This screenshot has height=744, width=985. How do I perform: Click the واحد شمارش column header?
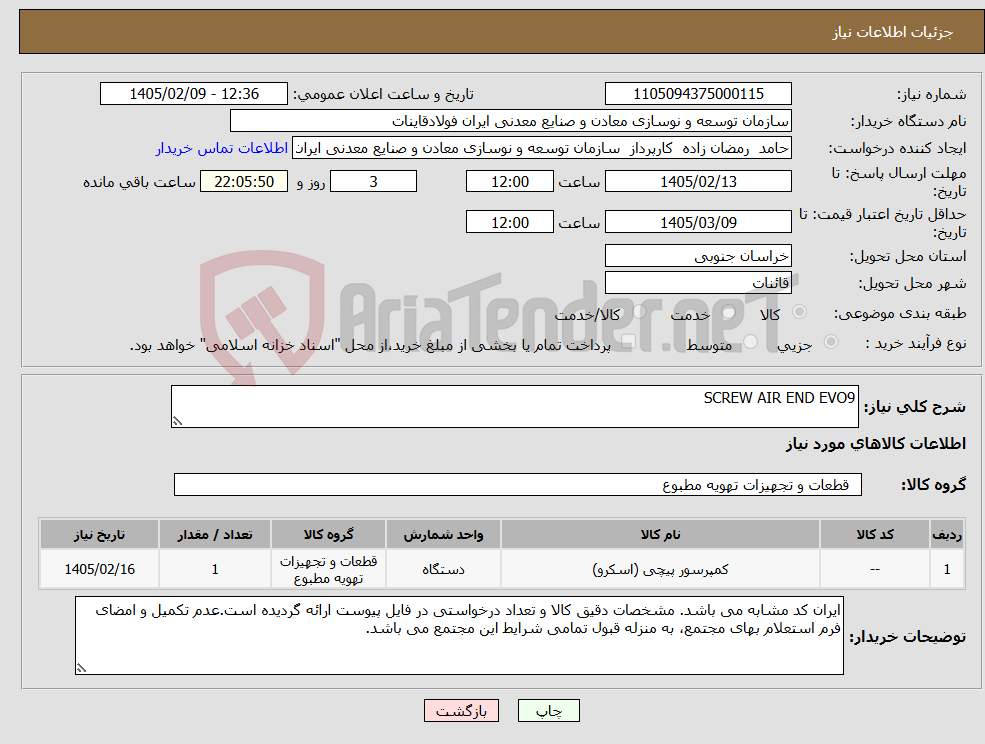tap(443, 534)
